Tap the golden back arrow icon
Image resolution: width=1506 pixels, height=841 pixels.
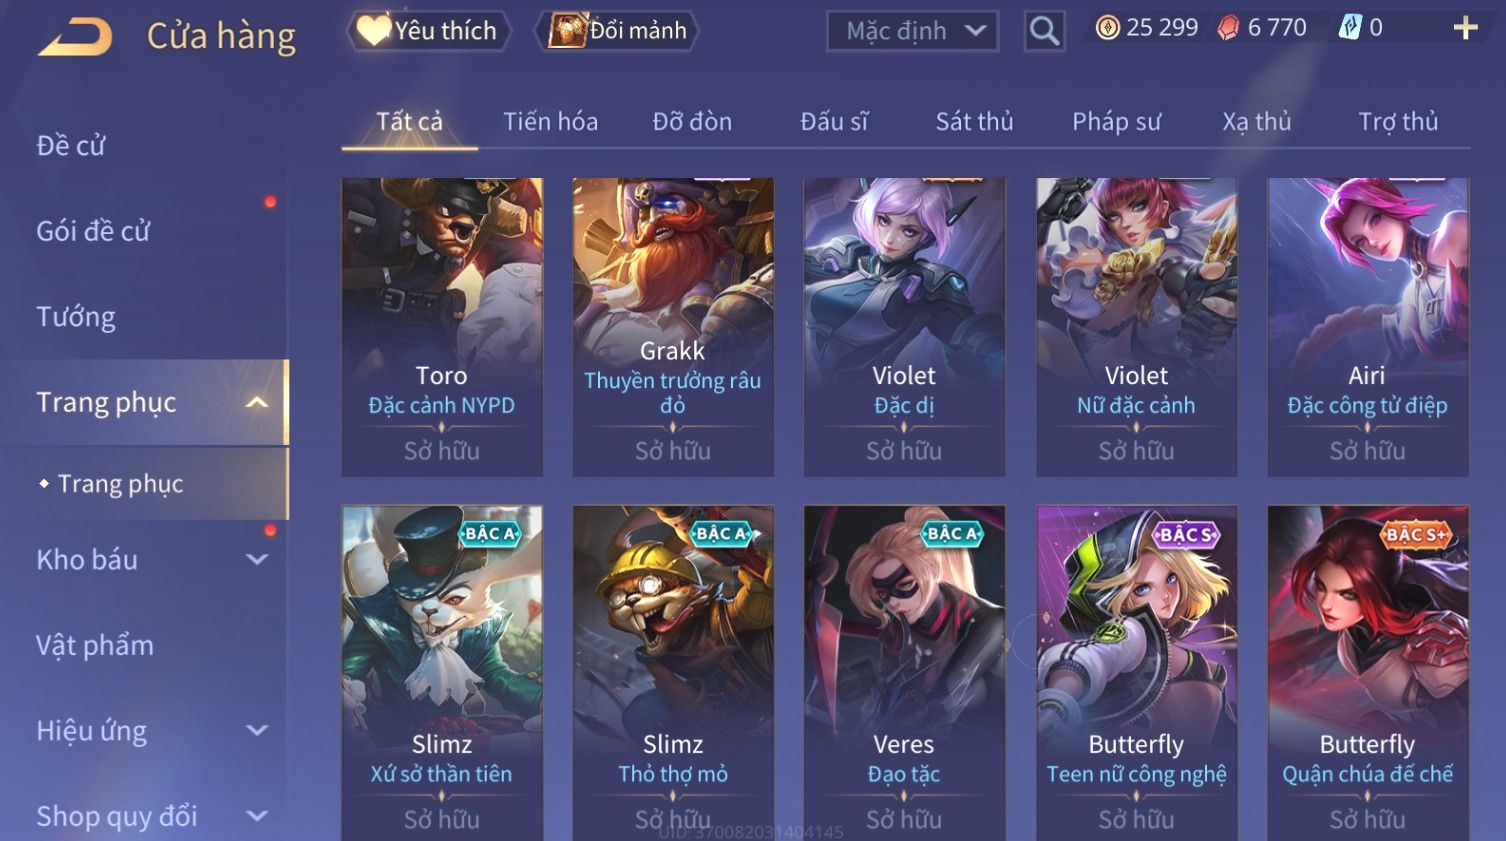click(76, 37)
